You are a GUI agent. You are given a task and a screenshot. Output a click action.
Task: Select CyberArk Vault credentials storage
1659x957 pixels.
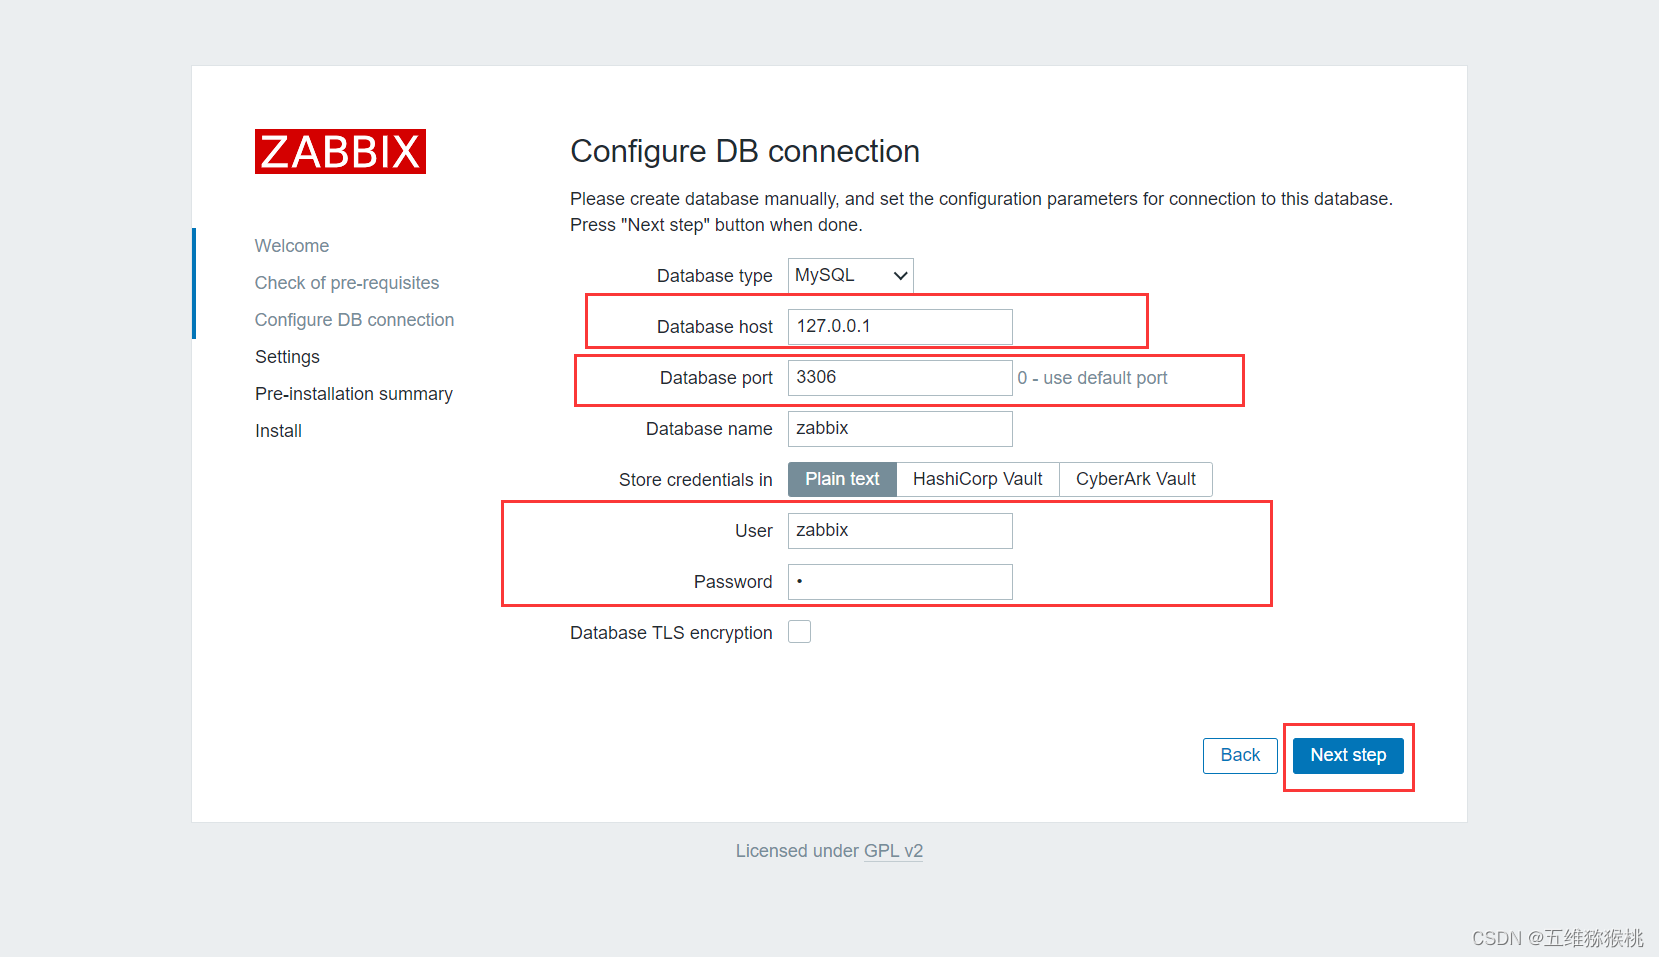1136,479
